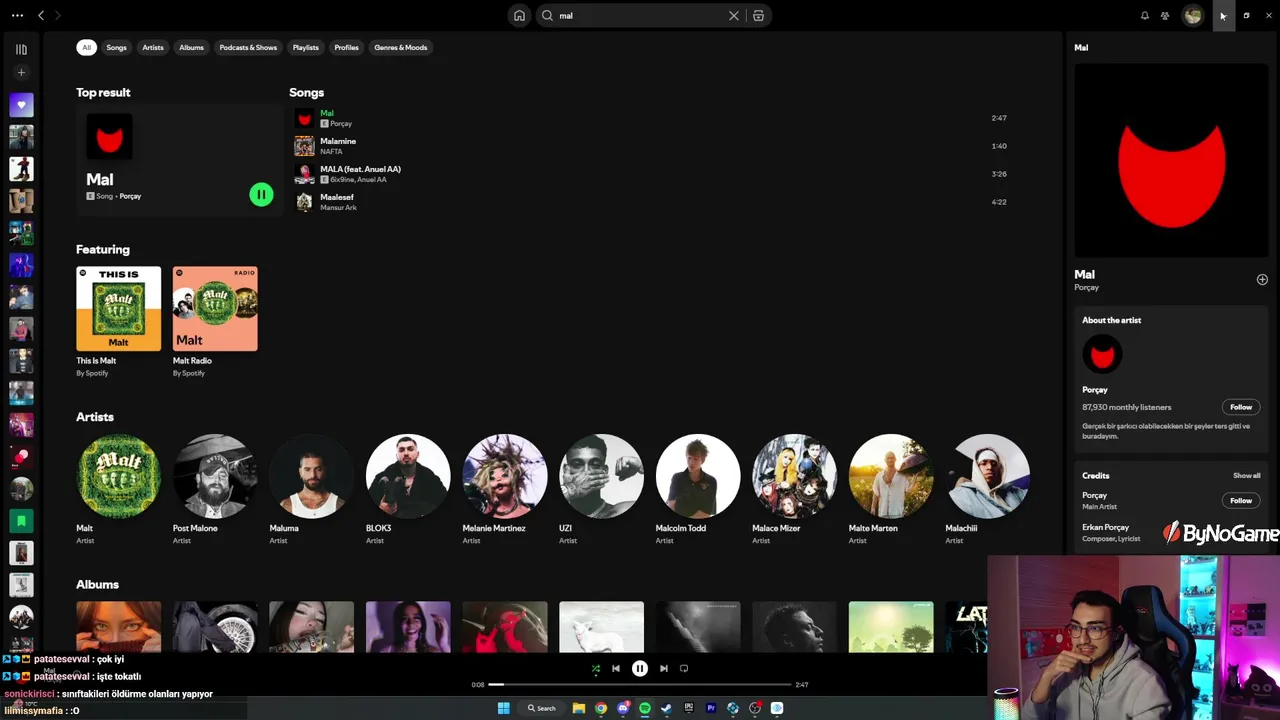Click the Mal song title in panel

(x=1084, y=274)
